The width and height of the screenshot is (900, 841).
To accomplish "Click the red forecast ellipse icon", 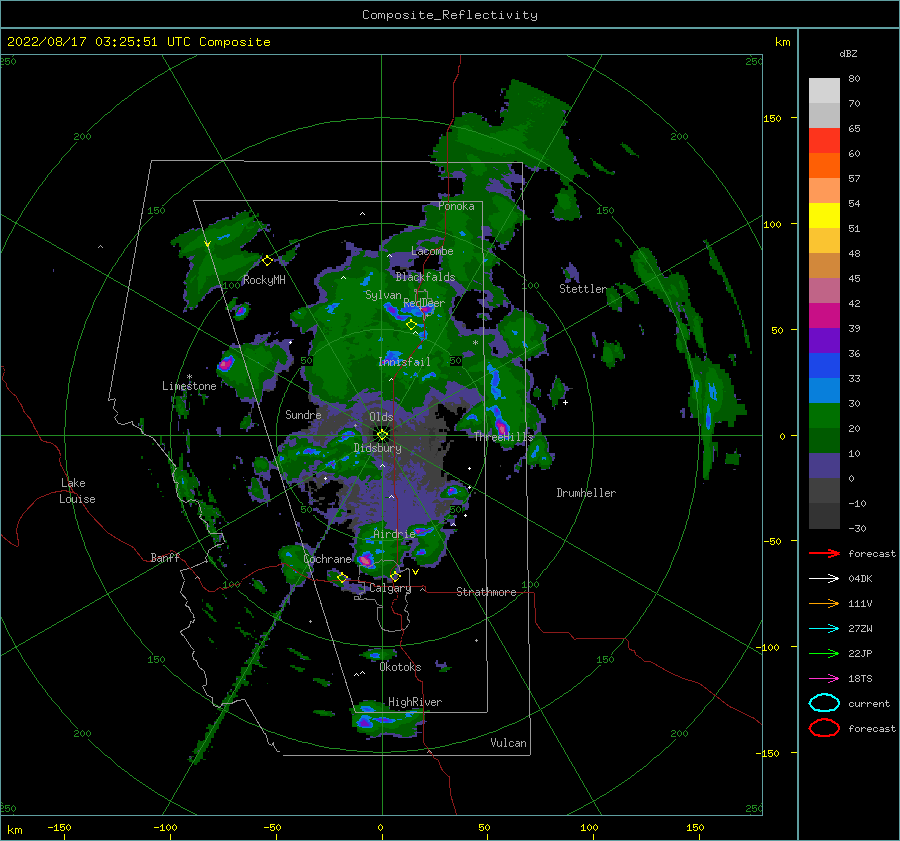I will [x=824, y=728].
